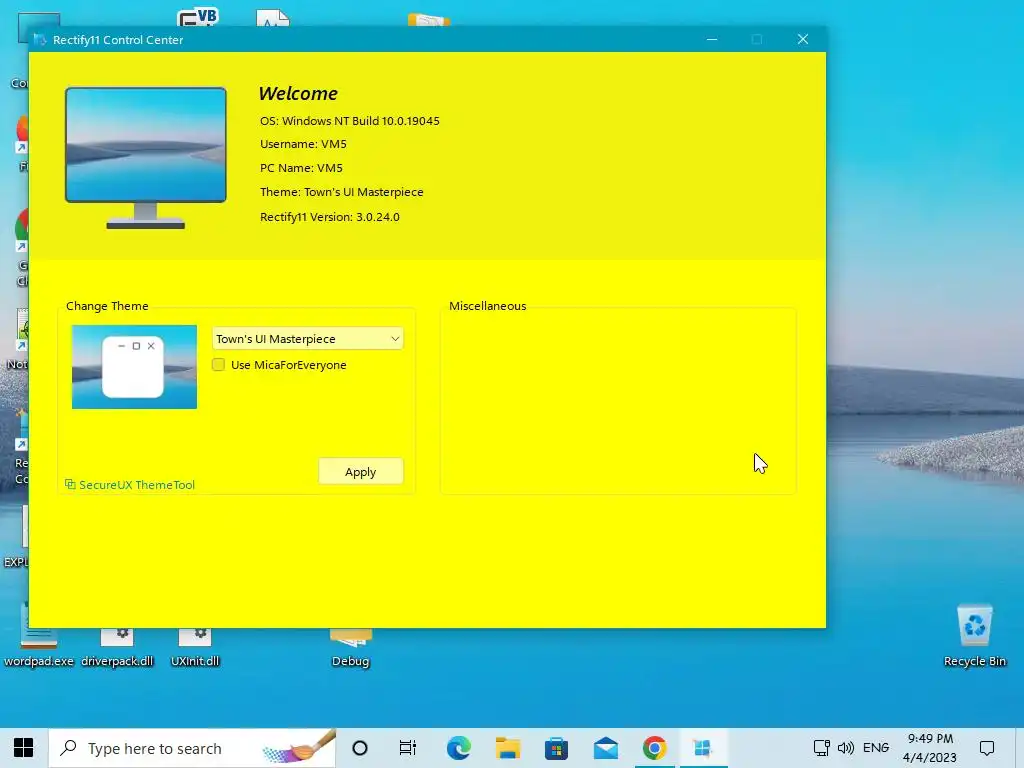Click the Username: VM5 text
This screenshot has height=768, width=1024.
coord(303,144)
